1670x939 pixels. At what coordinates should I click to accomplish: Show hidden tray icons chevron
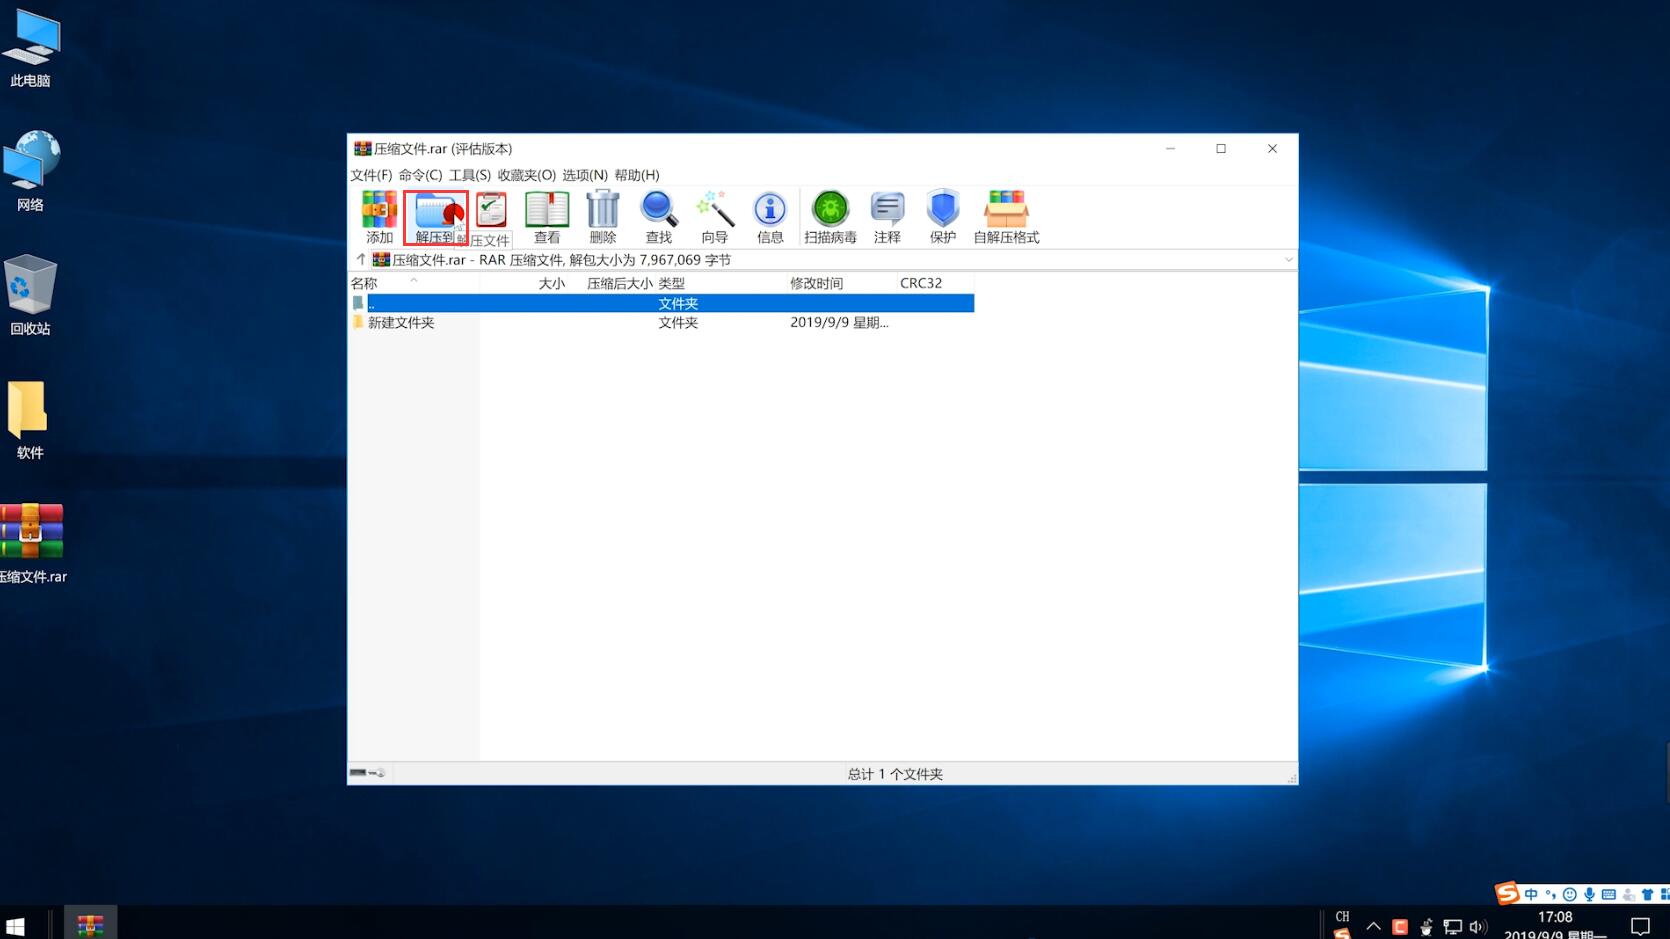pos(1373,927)
